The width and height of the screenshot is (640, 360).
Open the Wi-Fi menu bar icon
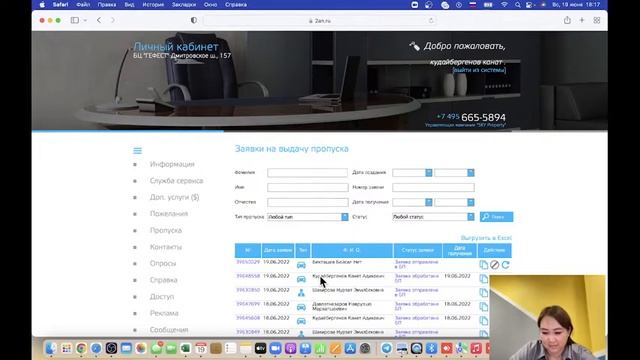(x=504, y=5)
